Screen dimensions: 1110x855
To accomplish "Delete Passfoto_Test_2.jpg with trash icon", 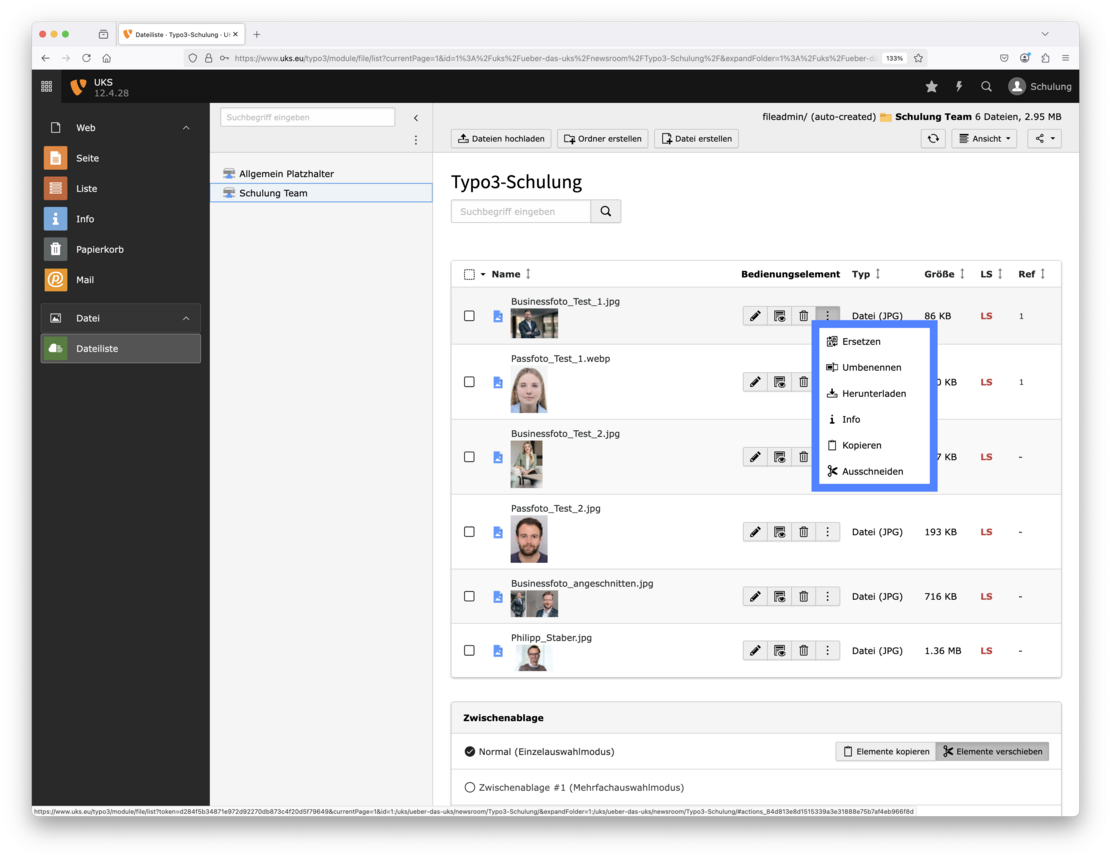I will pyautogui.click(x=803, y=532).
